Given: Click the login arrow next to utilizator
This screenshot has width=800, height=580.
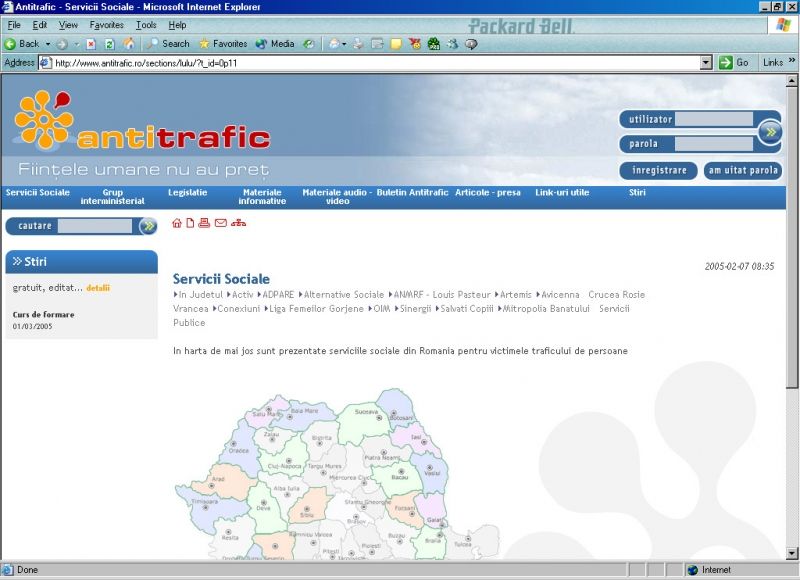Looking at the screenshot, I should click(769, 131).
